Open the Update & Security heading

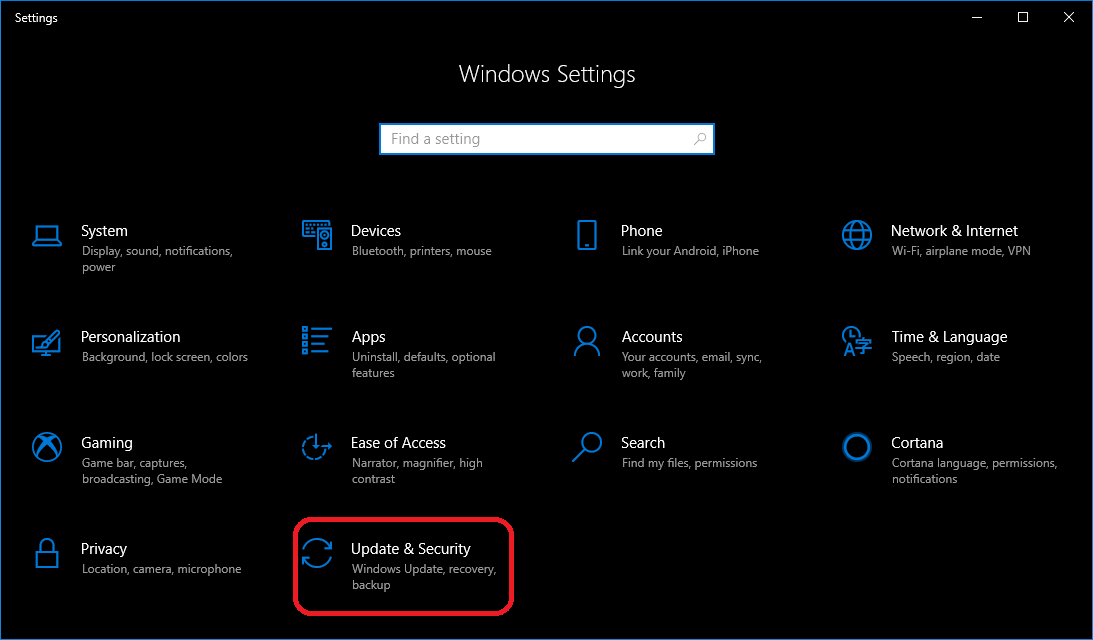click(411, 549)
